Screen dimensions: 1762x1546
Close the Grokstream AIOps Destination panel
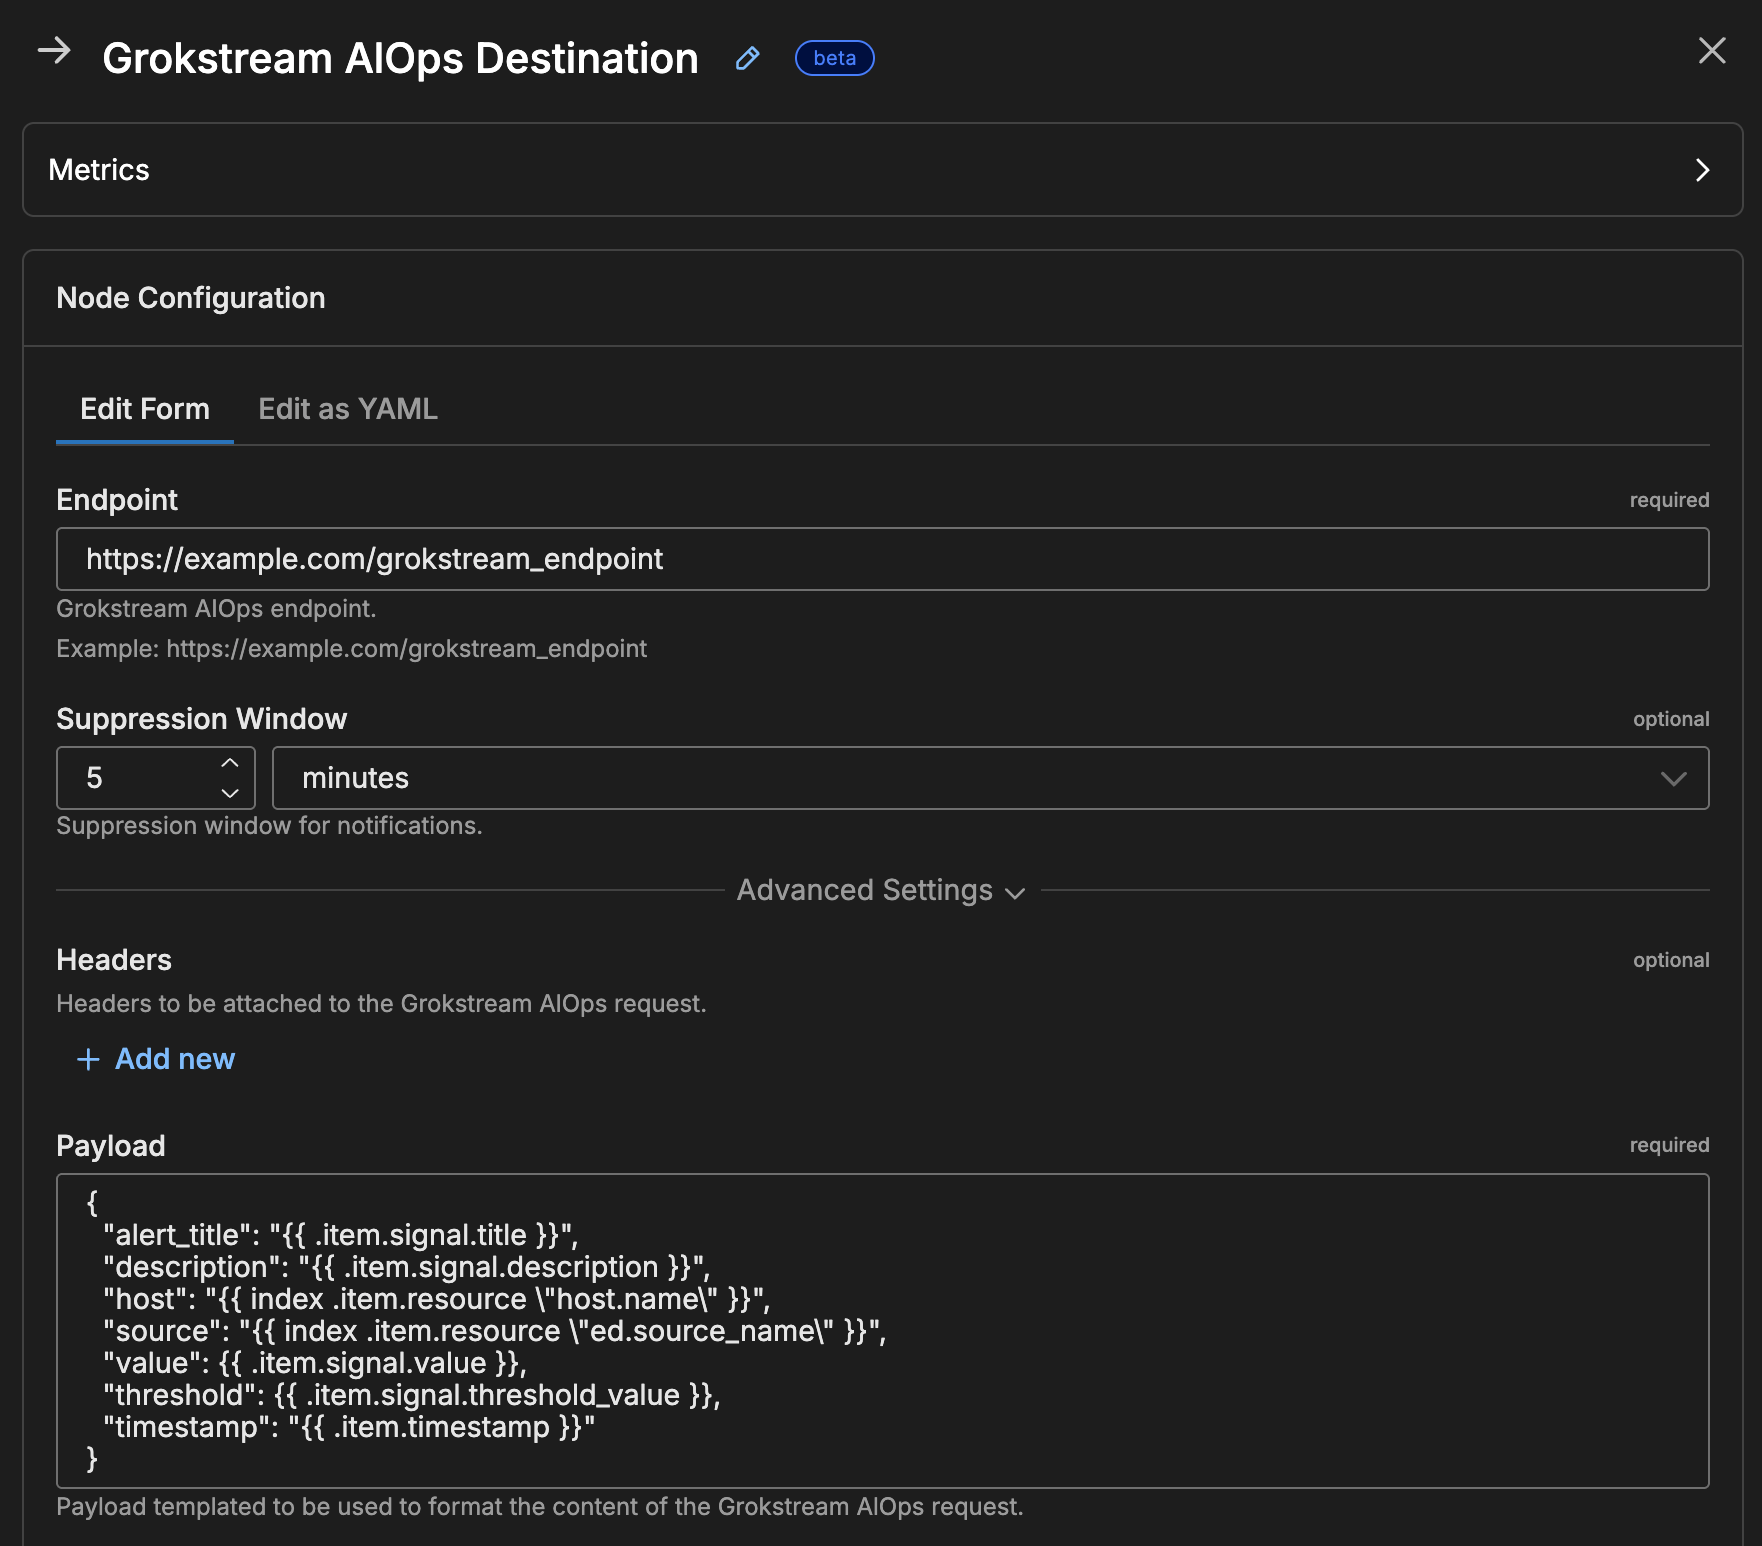pyautogui.click(x=1712, y=51)
